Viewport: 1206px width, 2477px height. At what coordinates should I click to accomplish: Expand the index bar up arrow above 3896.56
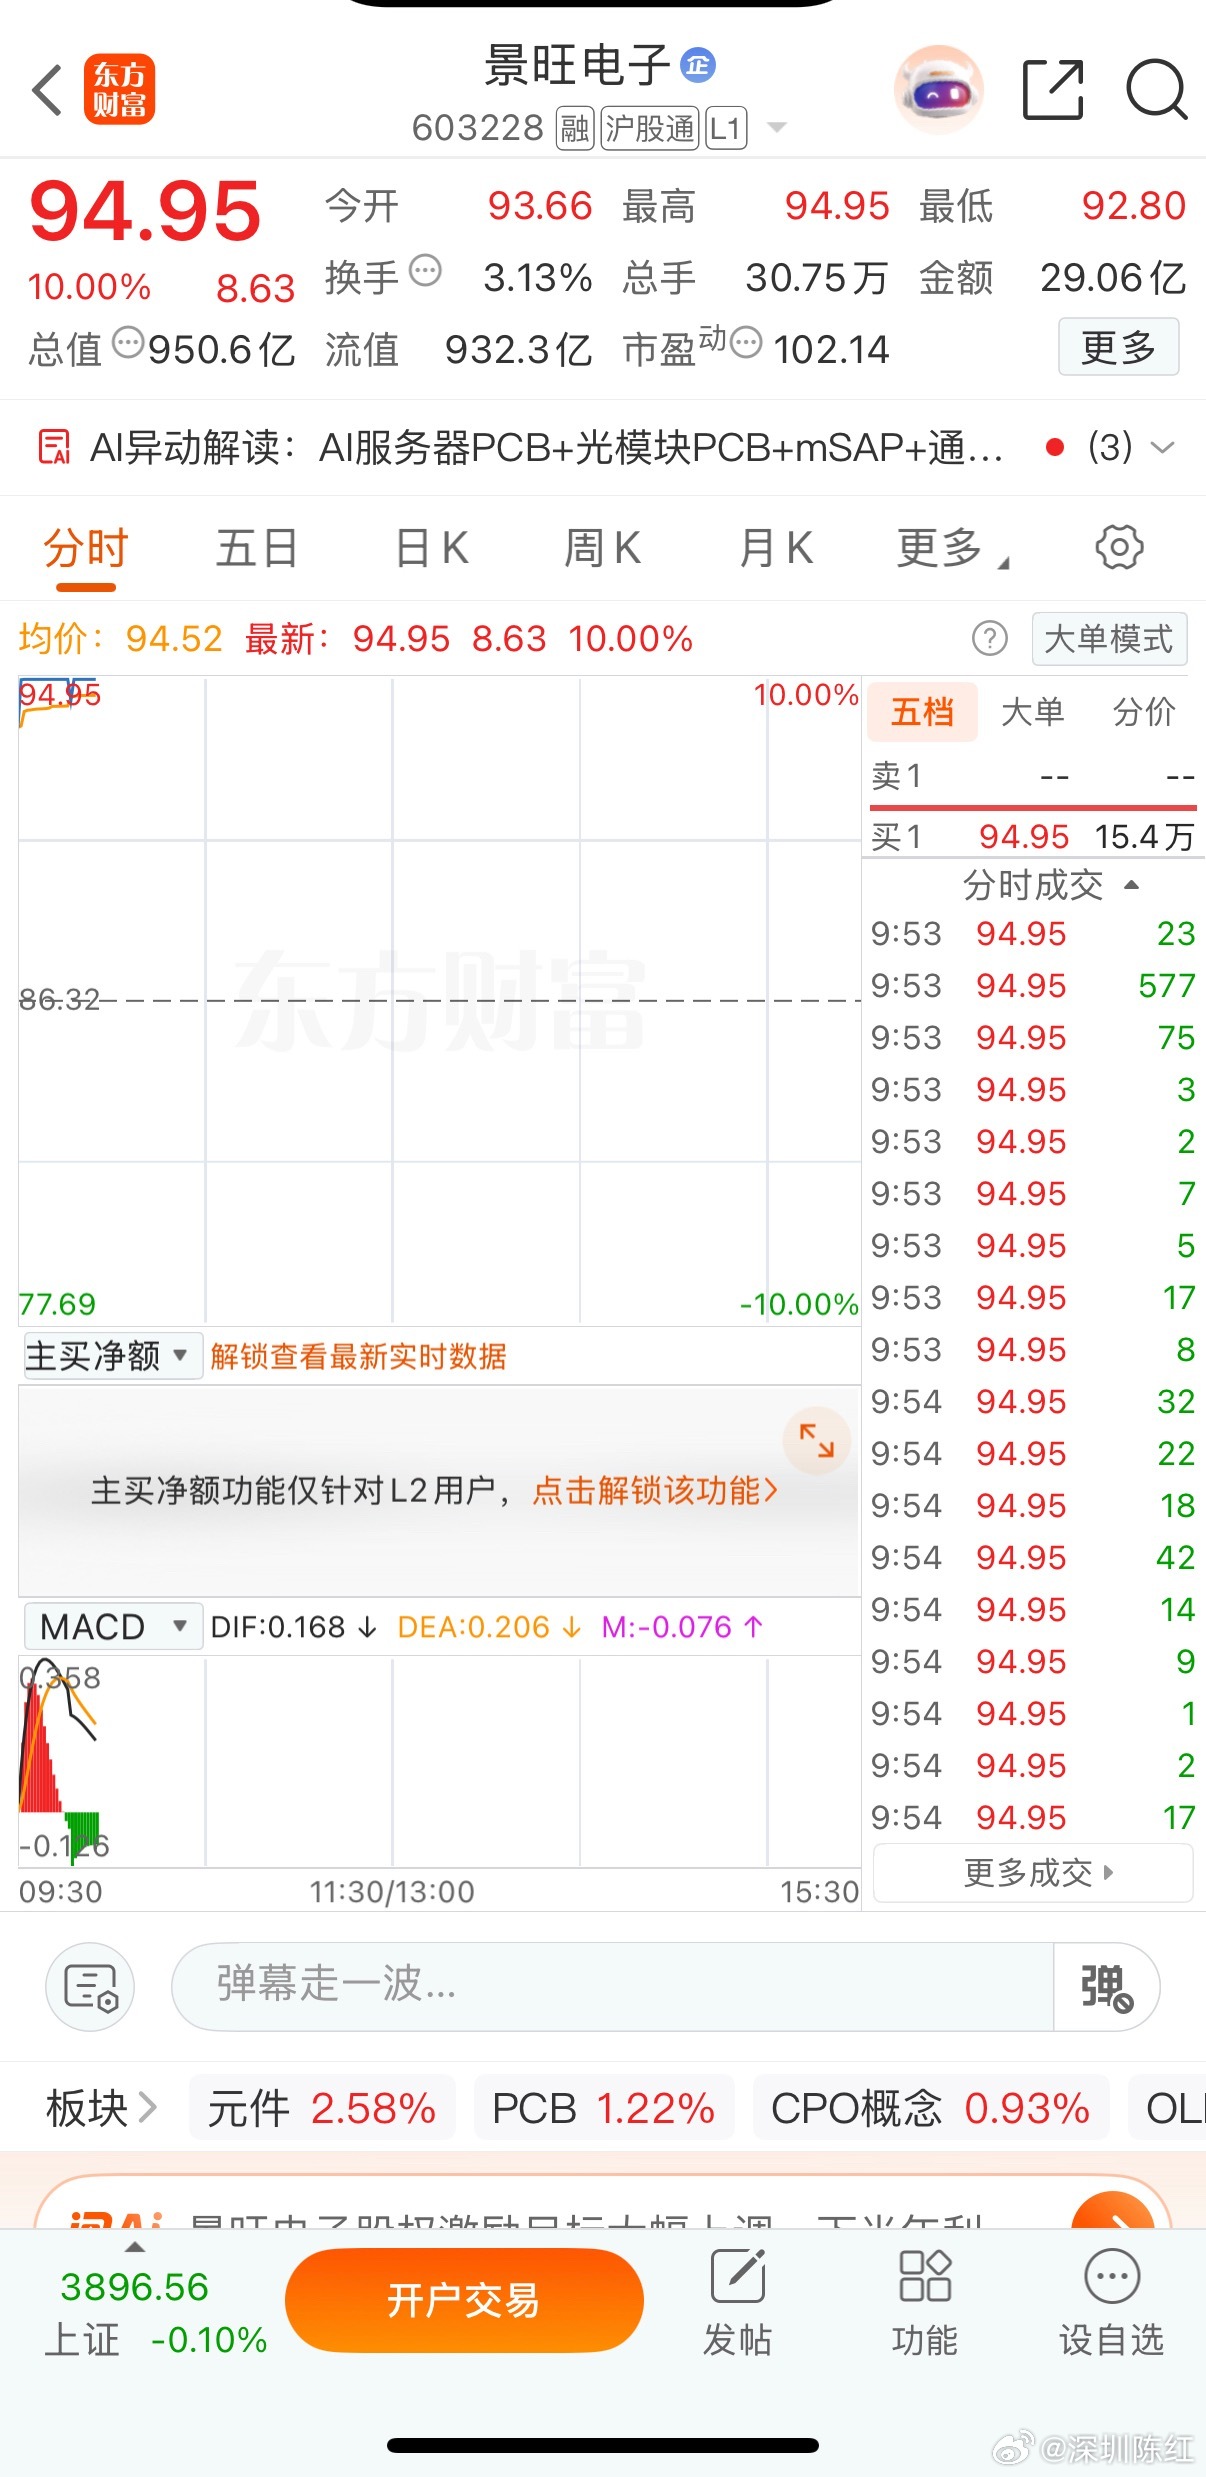134,2248
